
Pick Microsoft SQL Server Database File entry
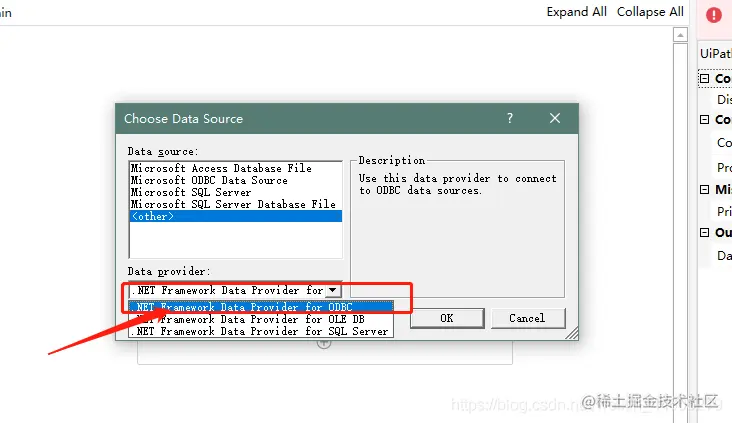pos(235,204)
